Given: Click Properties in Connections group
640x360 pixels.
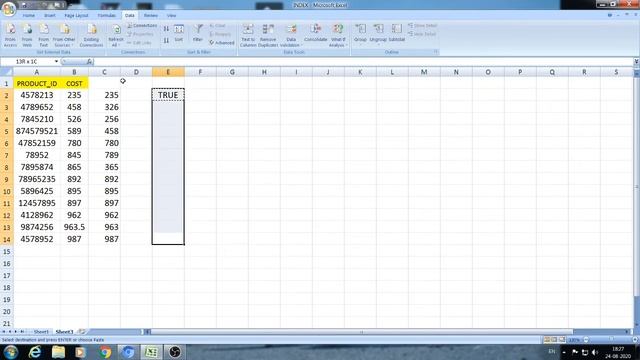Looking at the screenshot, I should [x=140, y=34].
